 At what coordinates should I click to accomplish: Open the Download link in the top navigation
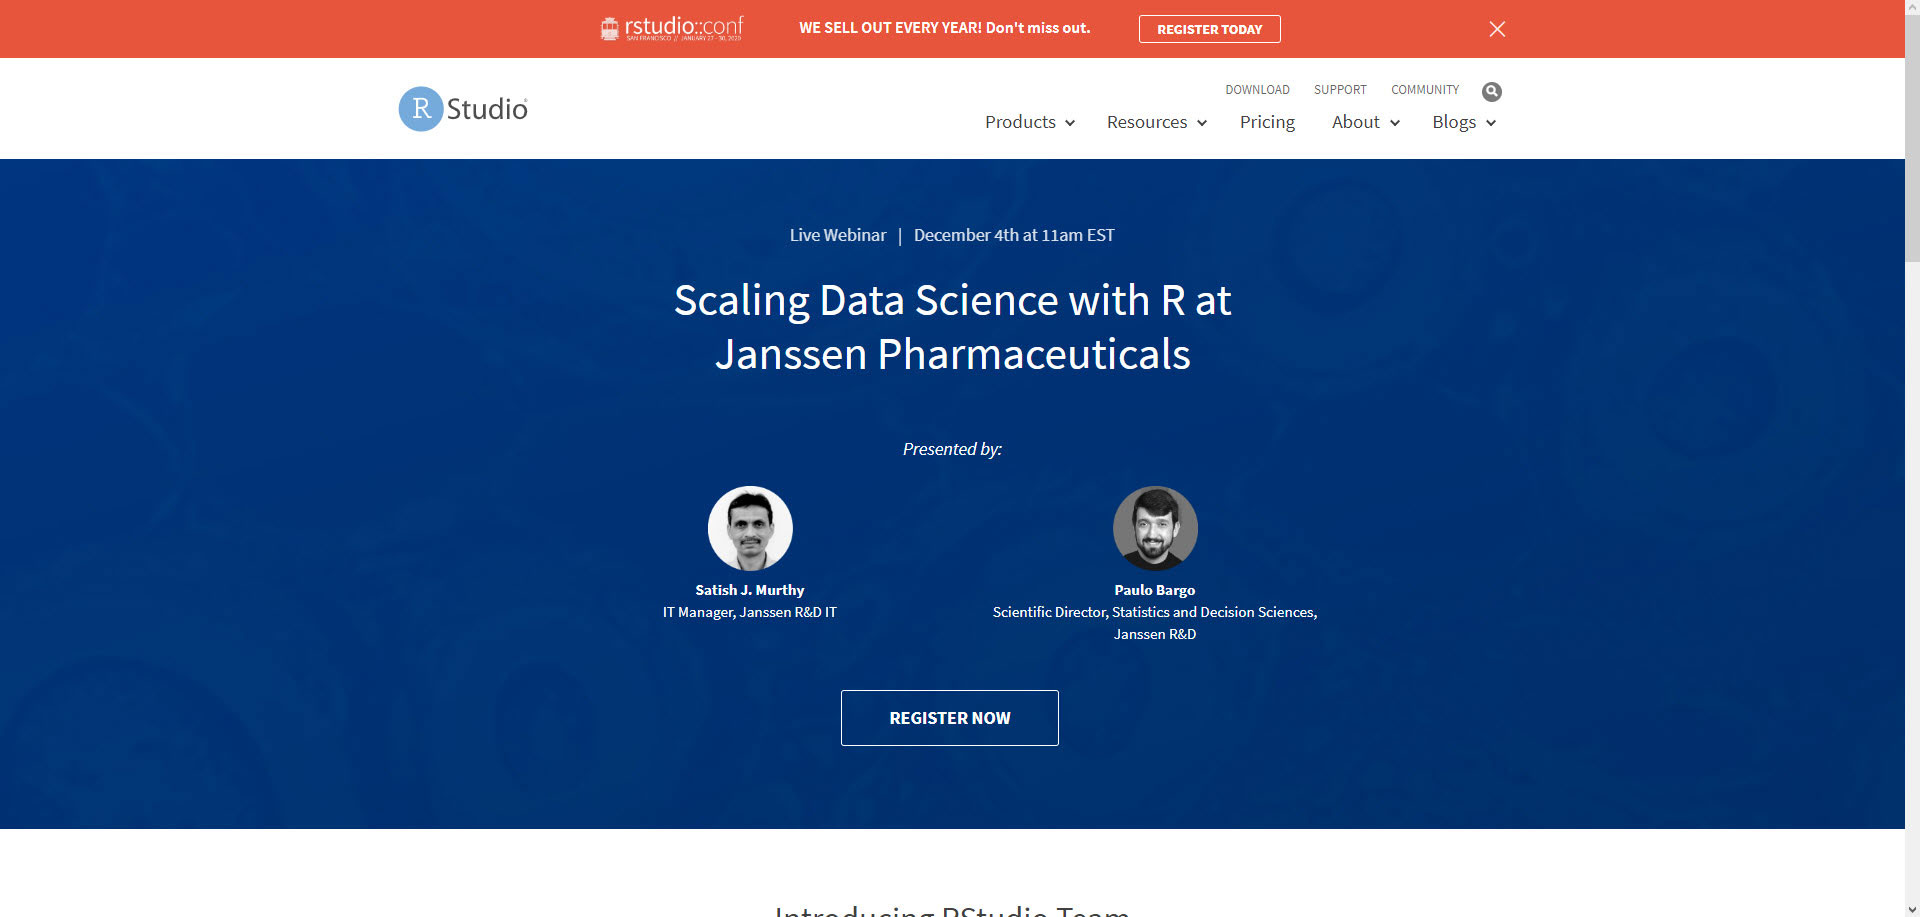[x=1257, y=90]
